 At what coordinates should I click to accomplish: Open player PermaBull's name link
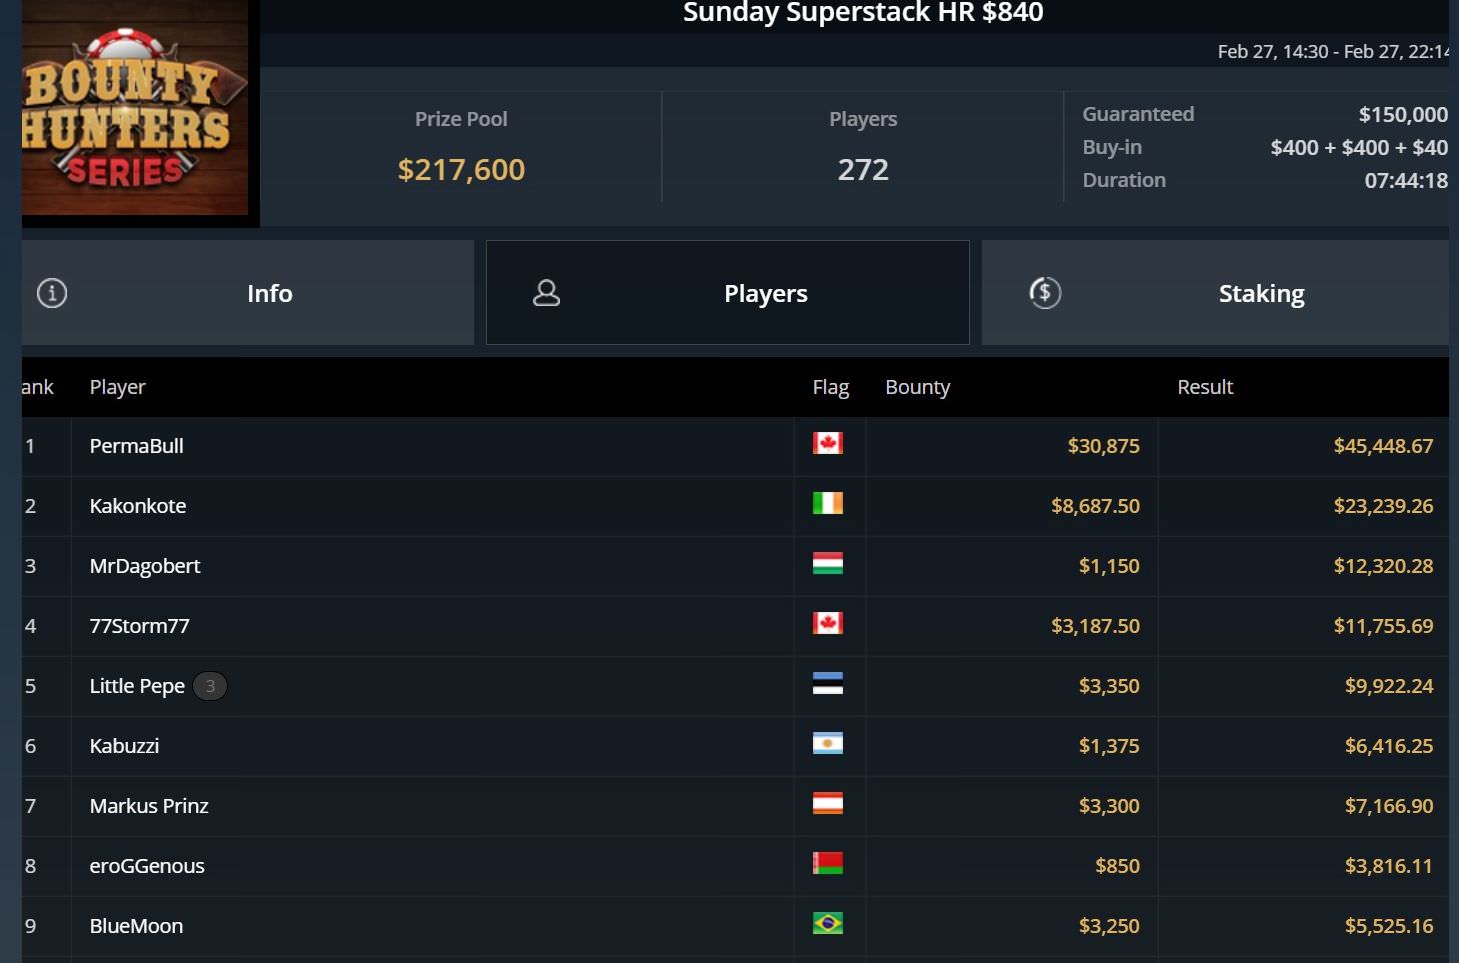[137, 446]
